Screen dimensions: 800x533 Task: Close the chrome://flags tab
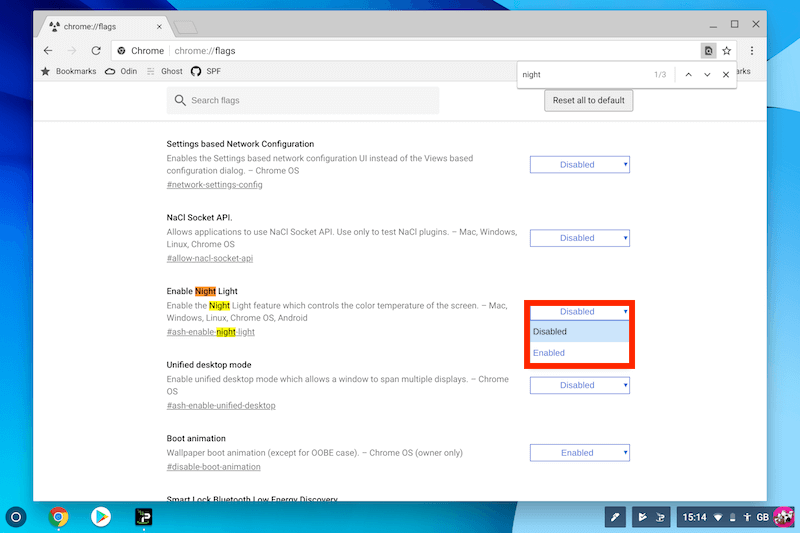coord(159,27)
